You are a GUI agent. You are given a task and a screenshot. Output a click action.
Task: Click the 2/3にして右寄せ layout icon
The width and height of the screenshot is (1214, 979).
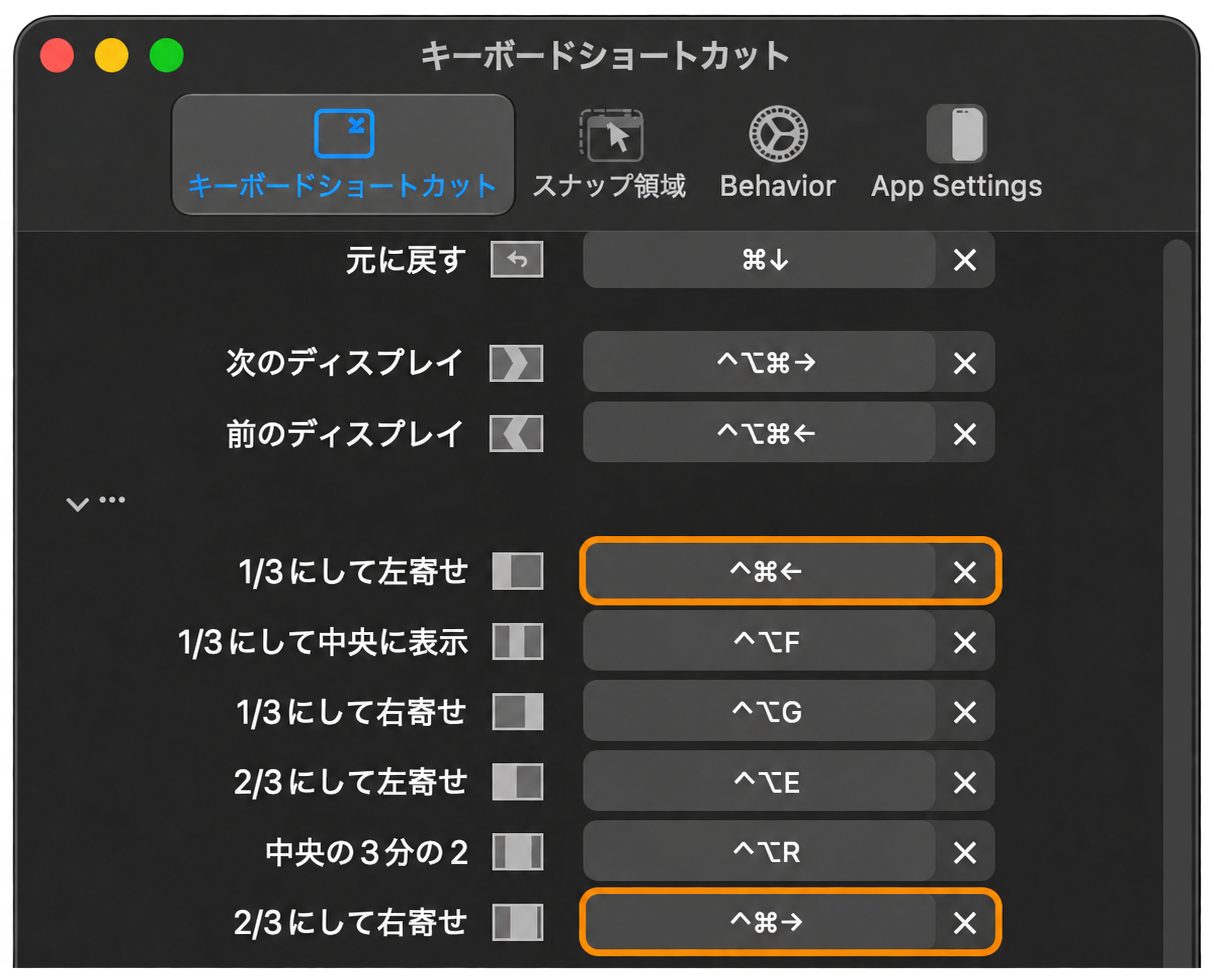(x=517, y=922)
